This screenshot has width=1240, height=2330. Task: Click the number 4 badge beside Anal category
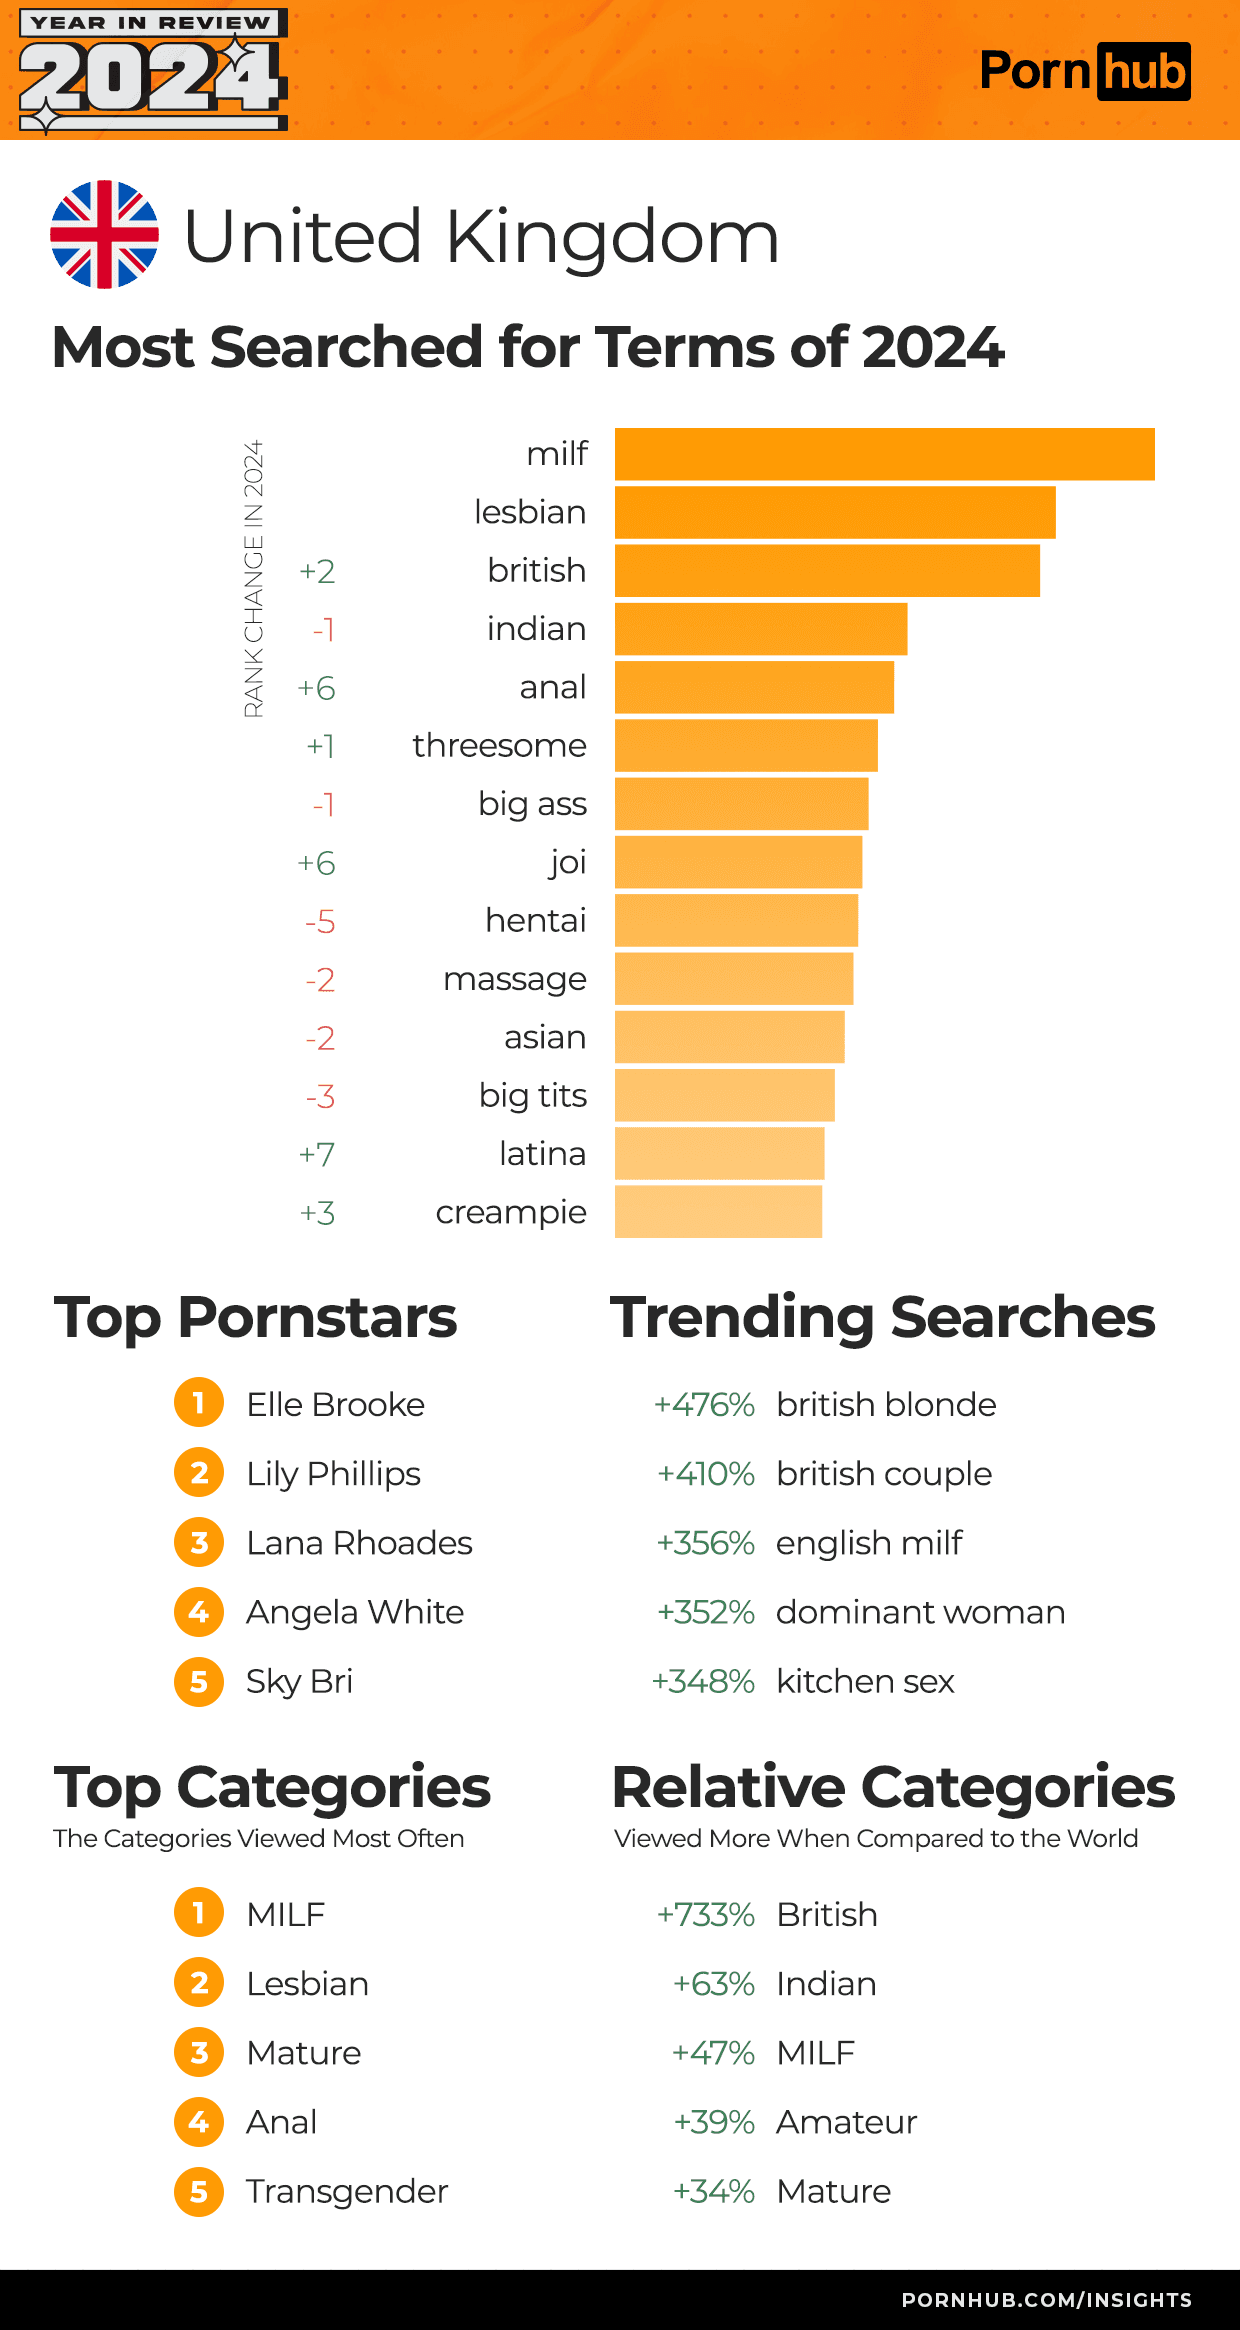(x=199, y=2121)
